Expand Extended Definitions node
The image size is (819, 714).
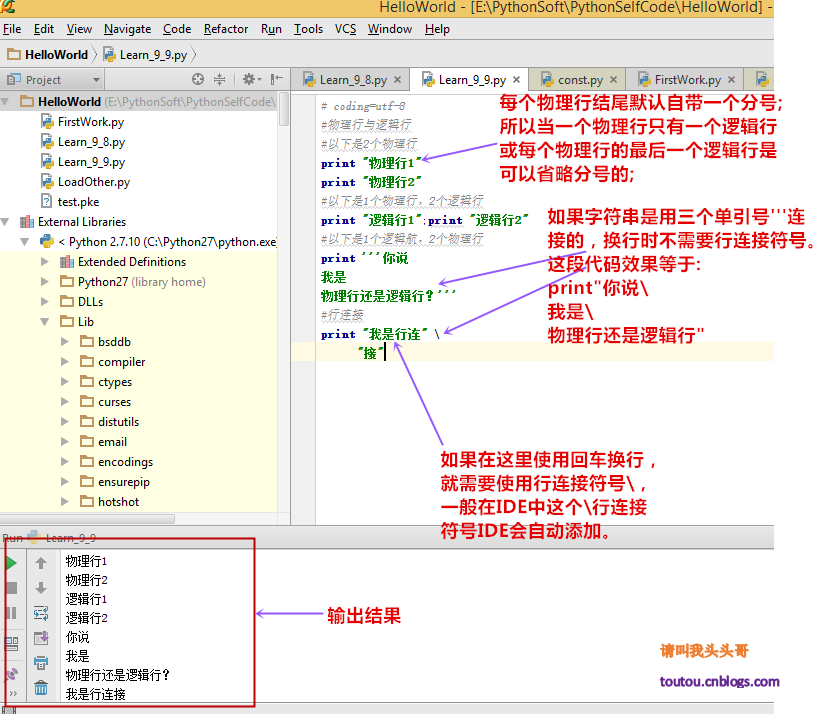(45, 262)
